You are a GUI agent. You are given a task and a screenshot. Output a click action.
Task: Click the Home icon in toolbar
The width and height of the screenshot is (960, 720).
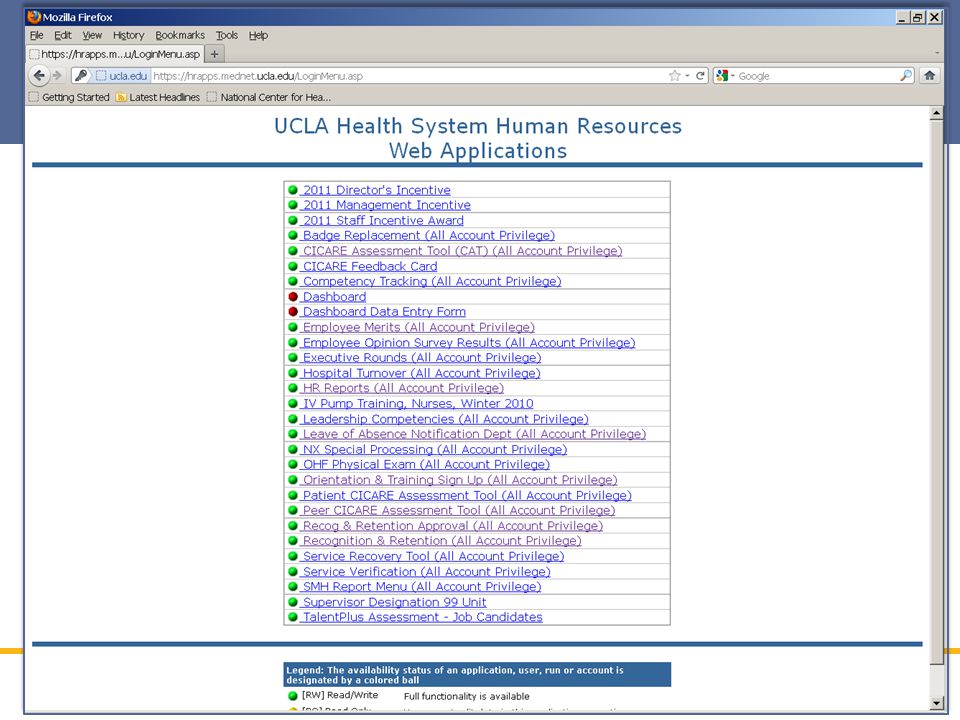929,76
